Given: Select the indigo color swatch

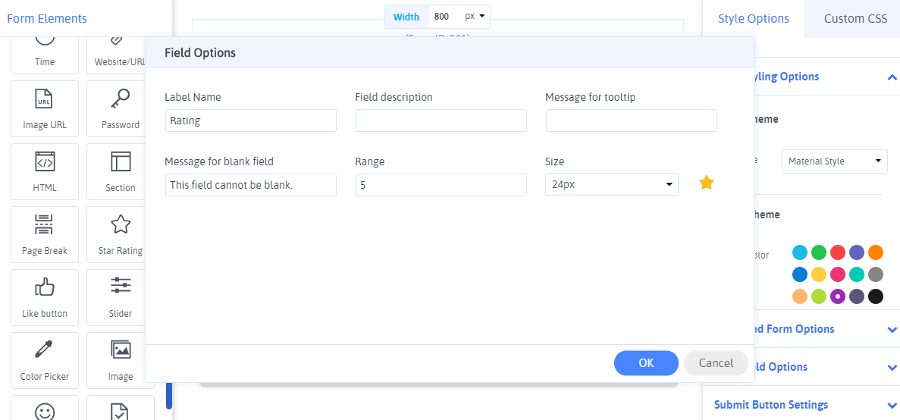Looking at the screenshot, I should pyautogui.click(x=856, y=252).
